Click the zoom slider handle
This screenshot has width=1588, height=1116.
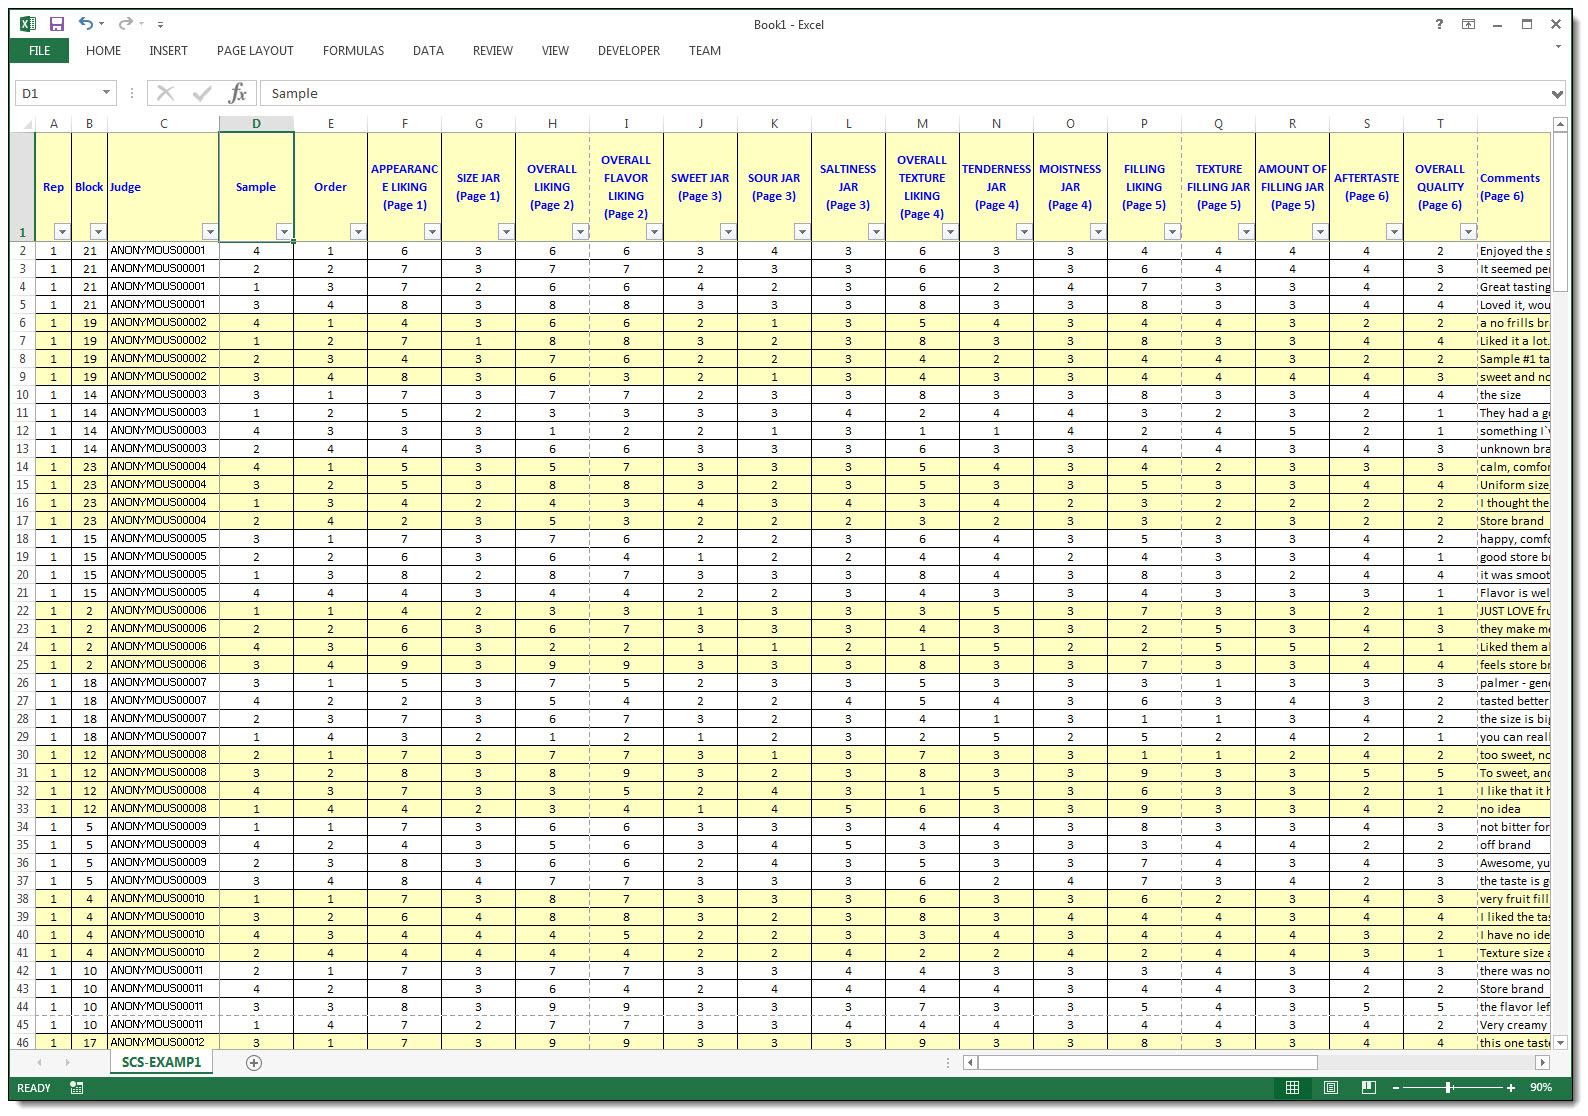1448,1088
